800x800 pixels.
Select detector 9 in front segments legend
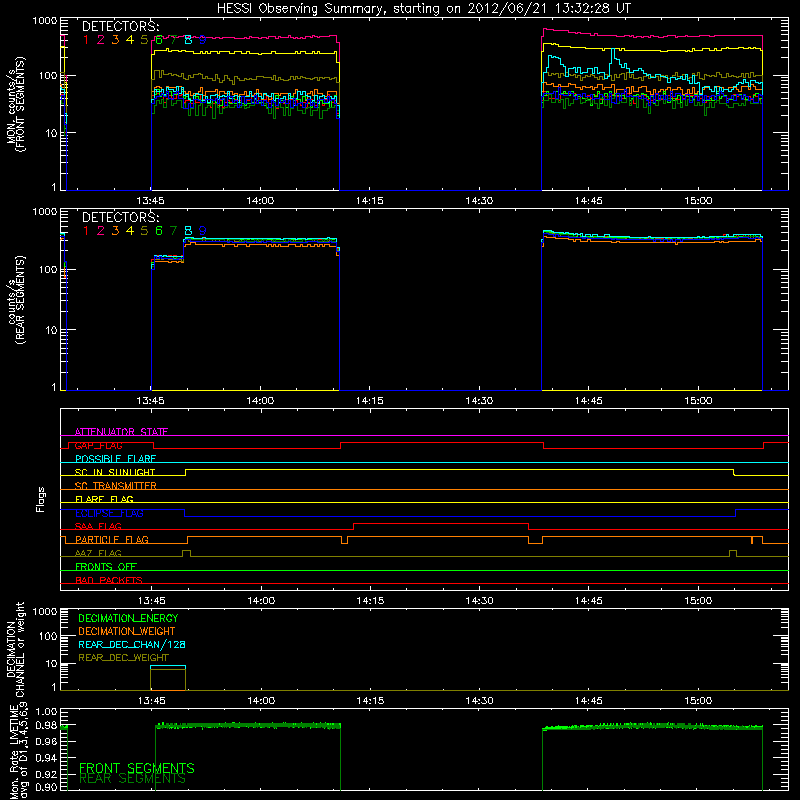pyautogui.click(x=203, y=40)
